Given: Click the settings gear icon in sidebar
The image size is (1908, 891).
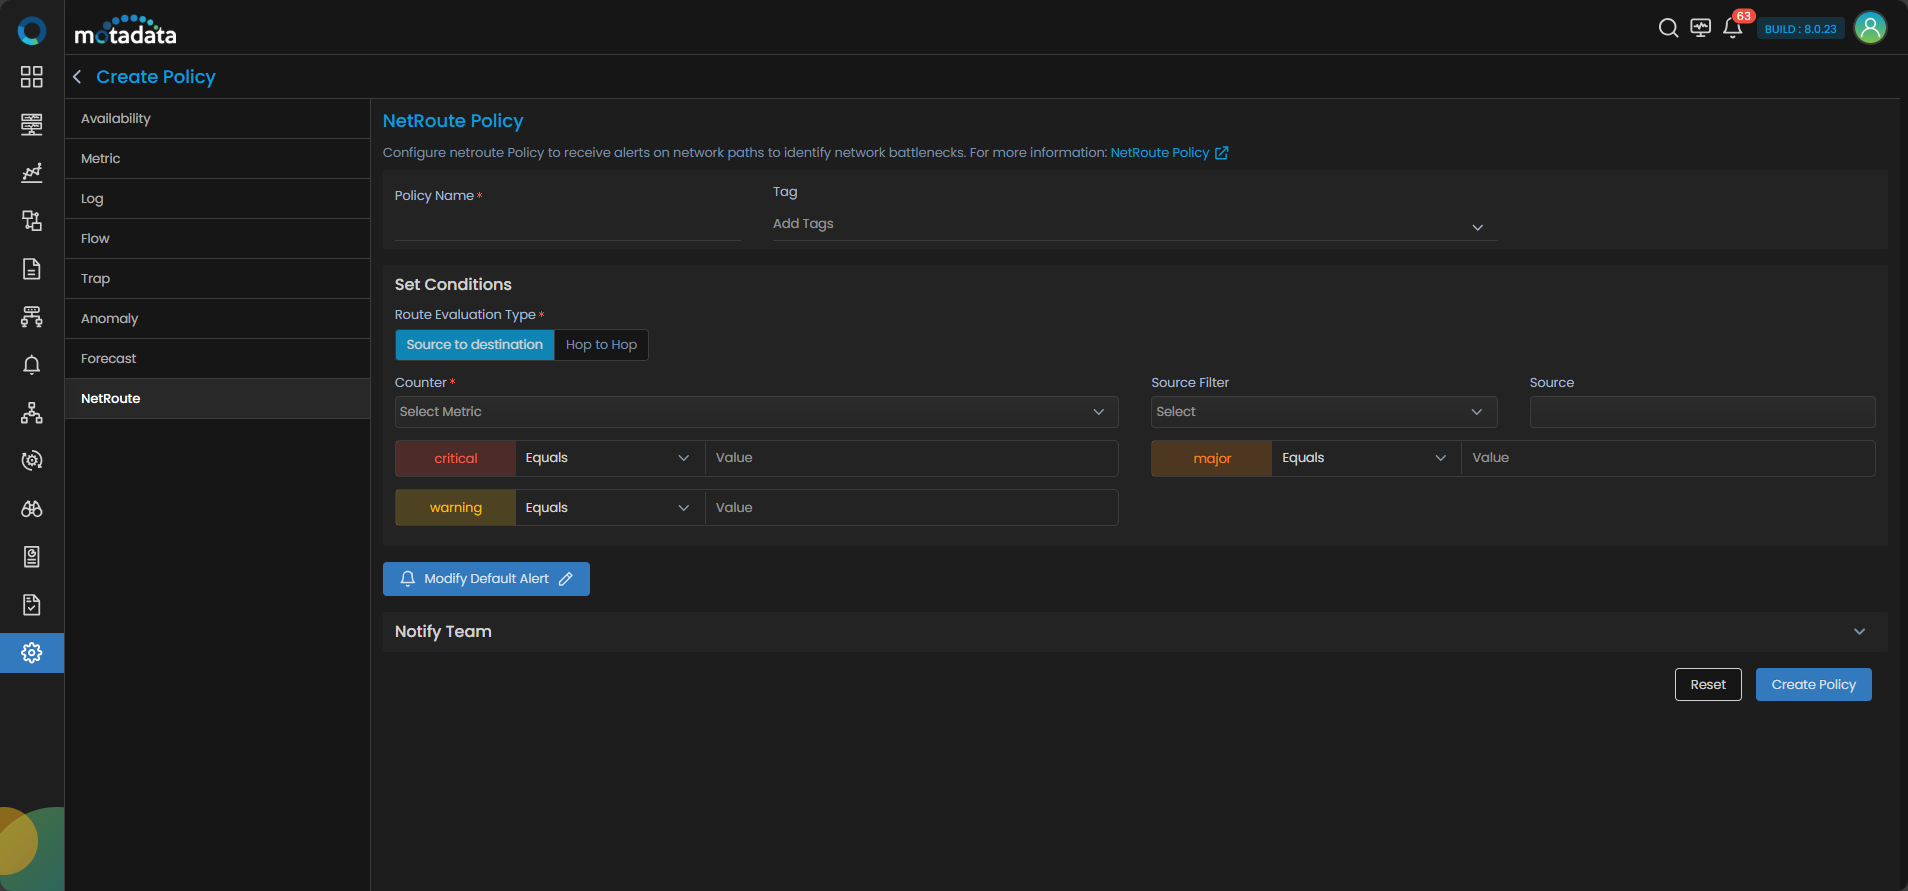Looking at the screenshot, I should [32, 653].
